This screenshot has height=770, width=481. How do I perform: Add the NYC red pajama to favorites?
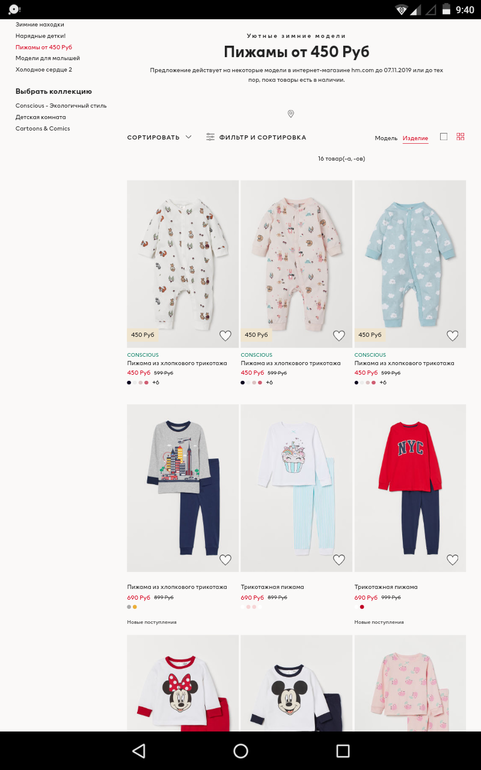(452, 559)
